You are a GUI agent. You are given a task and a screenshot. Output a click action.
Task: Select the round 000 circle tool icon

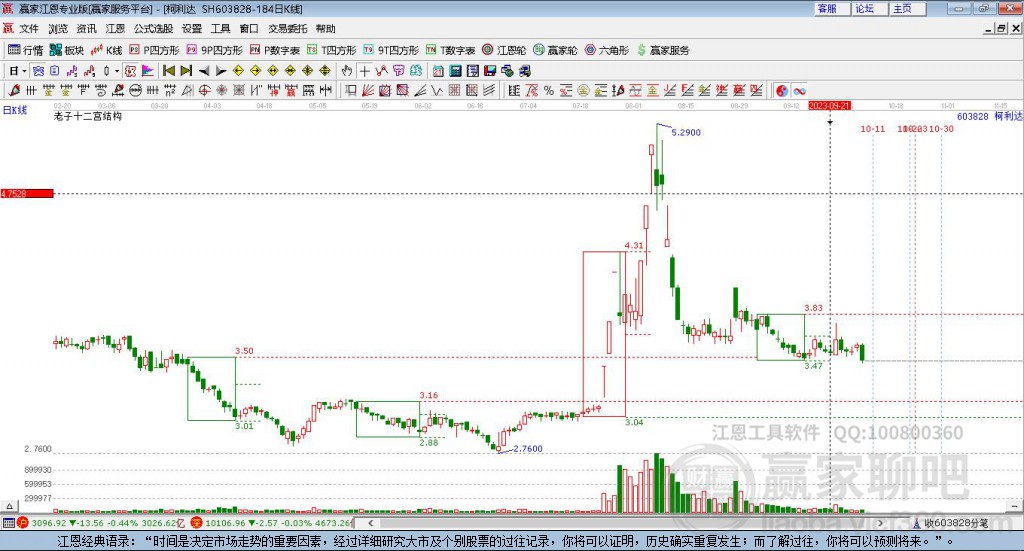click(135, 91)
